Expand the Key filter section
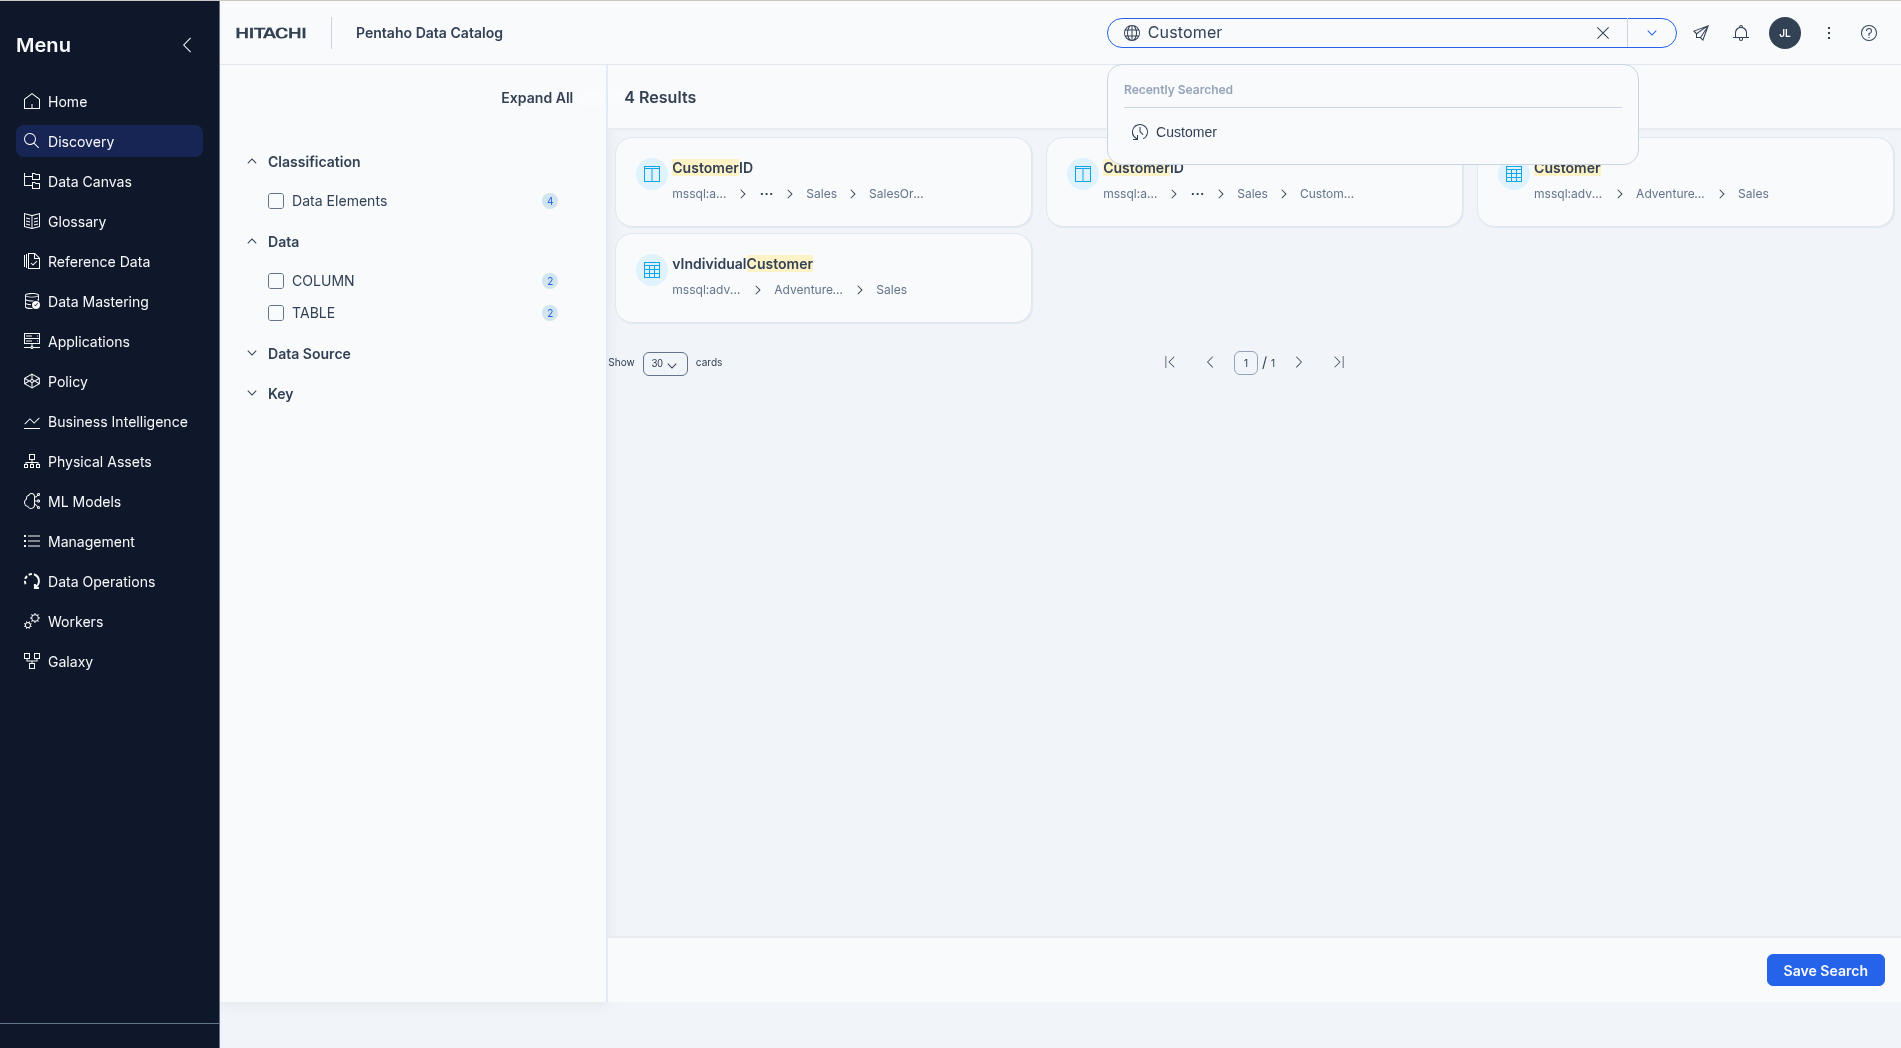 pyautogui.click(x=280, y=394)
